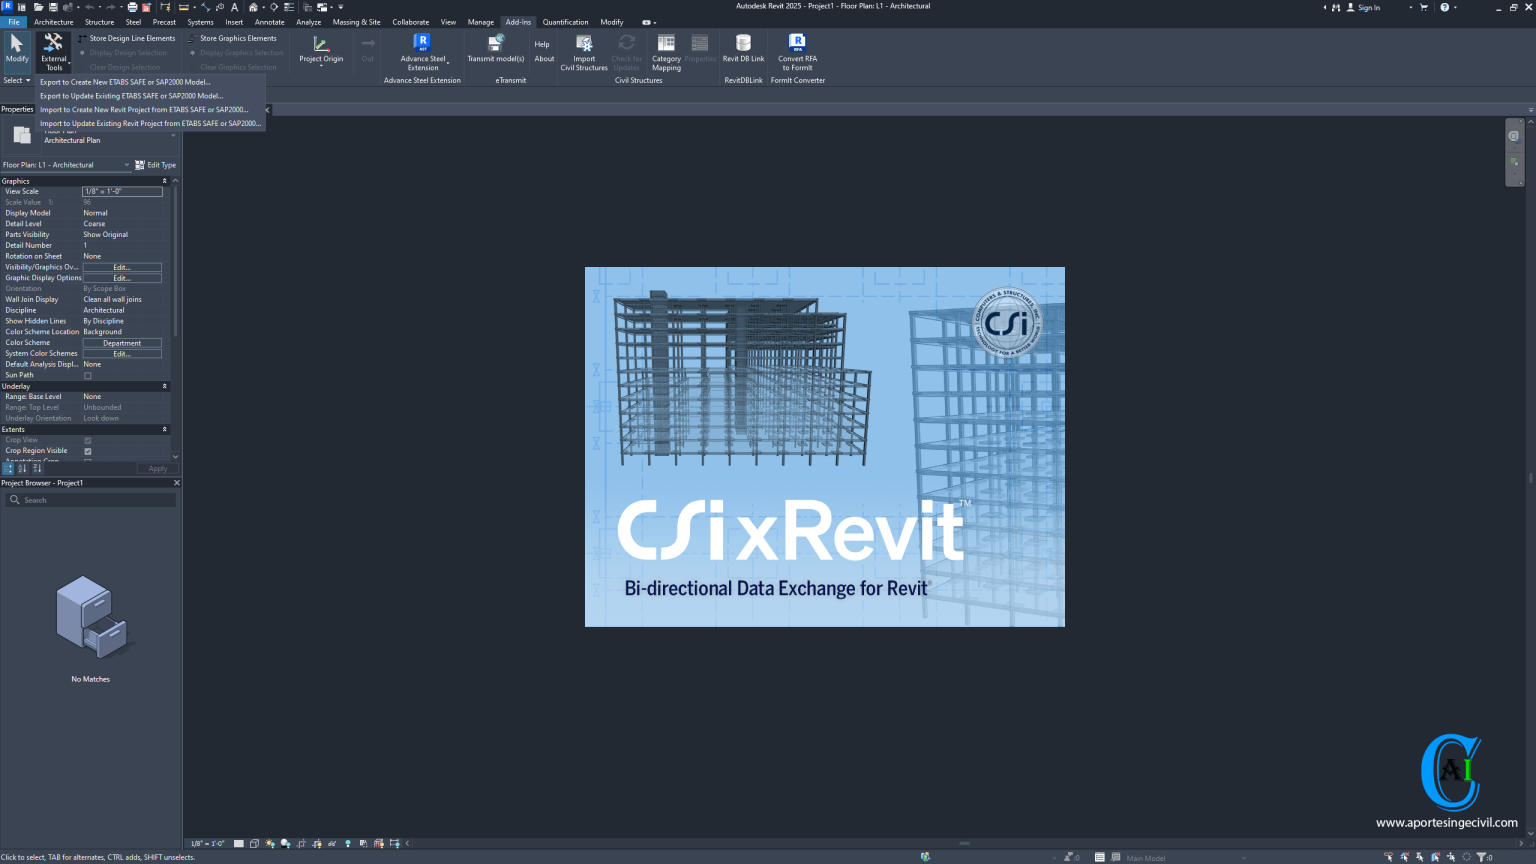Toggle the Sun Path checkbox in Properties
Viewport: 1536px width, 864px height.
pyautogui.click(x=86, y=375)
